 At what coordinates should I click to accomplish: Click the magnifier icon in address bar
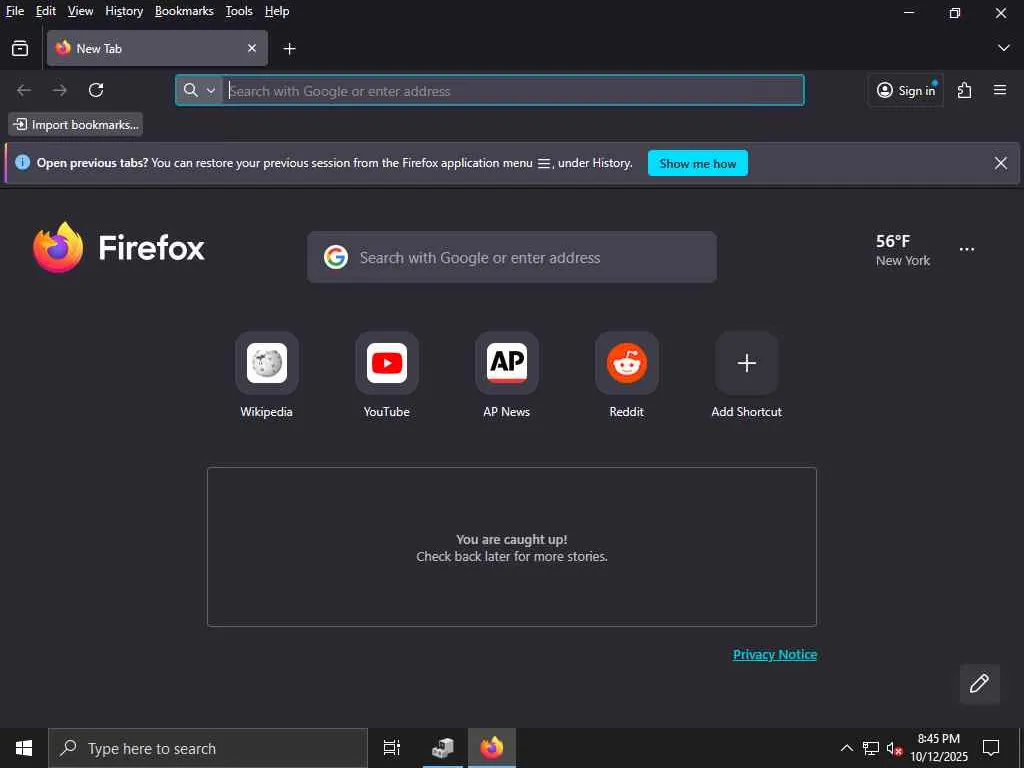pyautogui.click(x=190, y=90)
